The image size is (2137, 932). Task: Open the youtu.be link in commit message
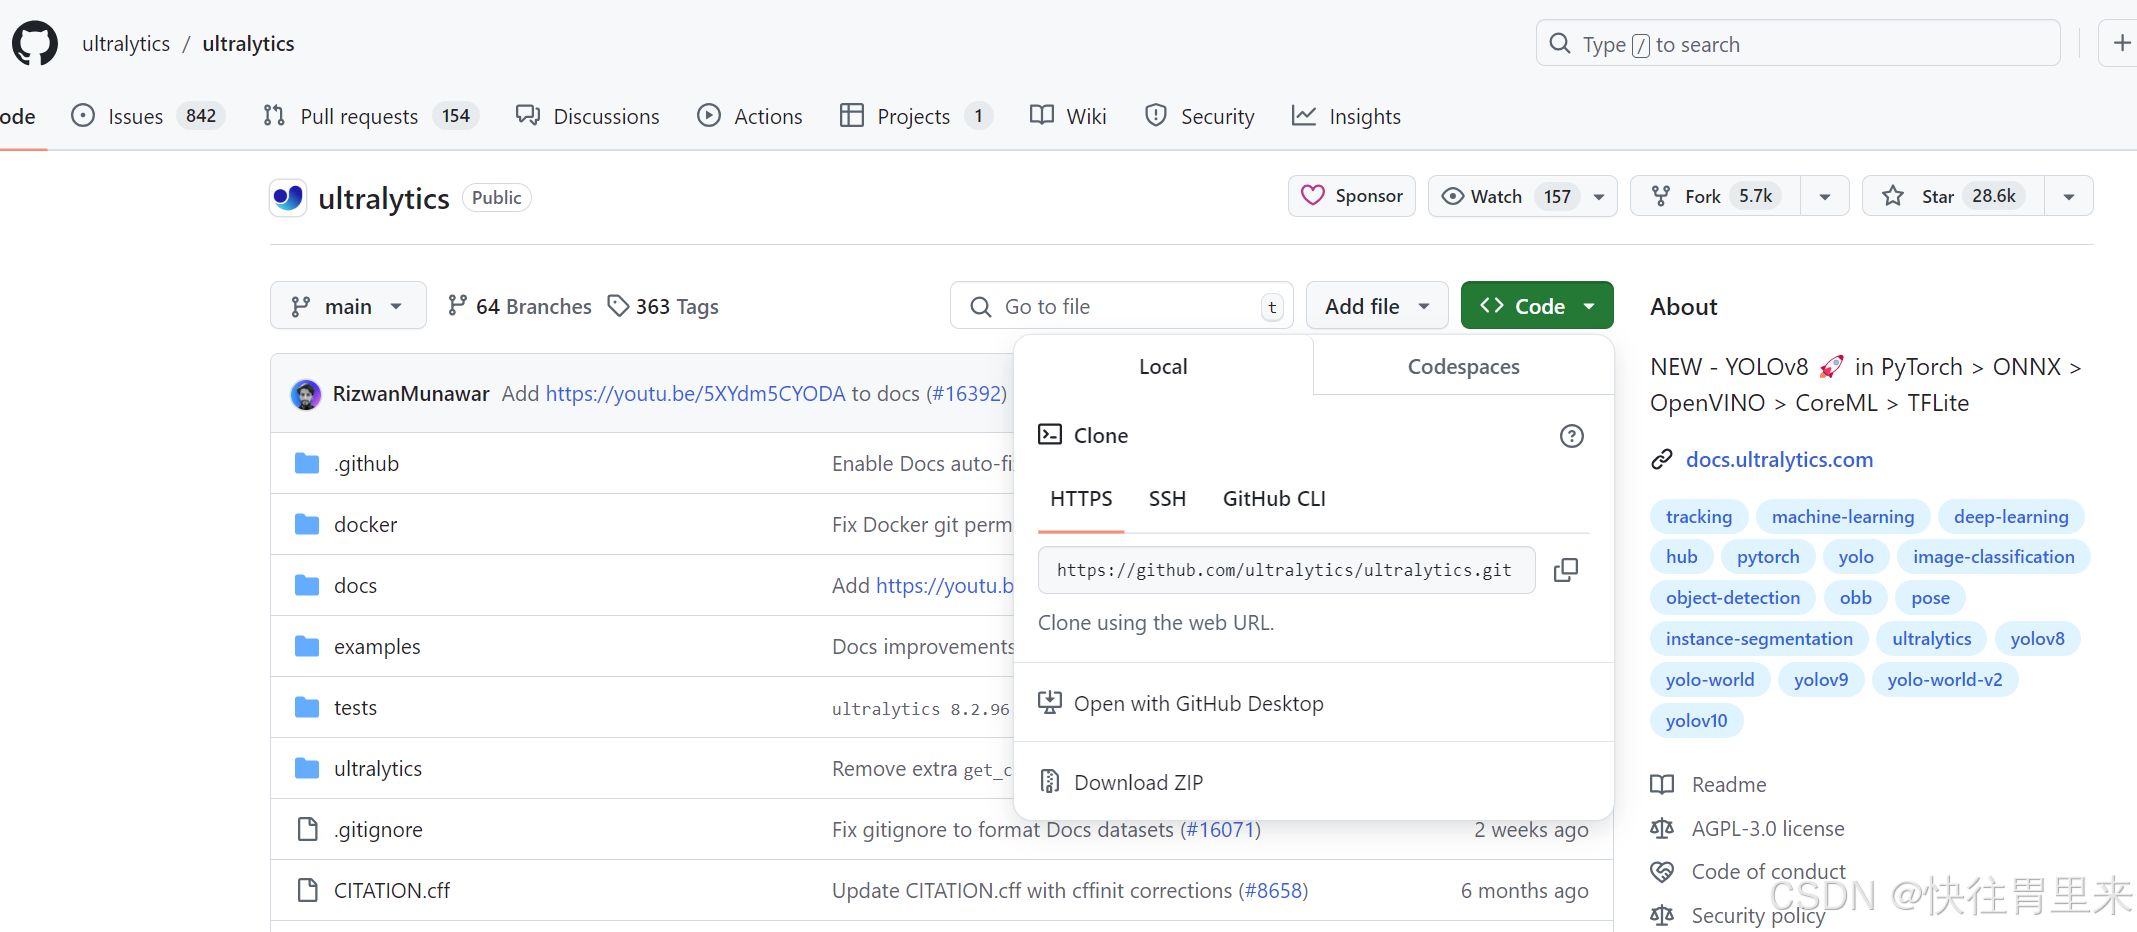point(695,394)
